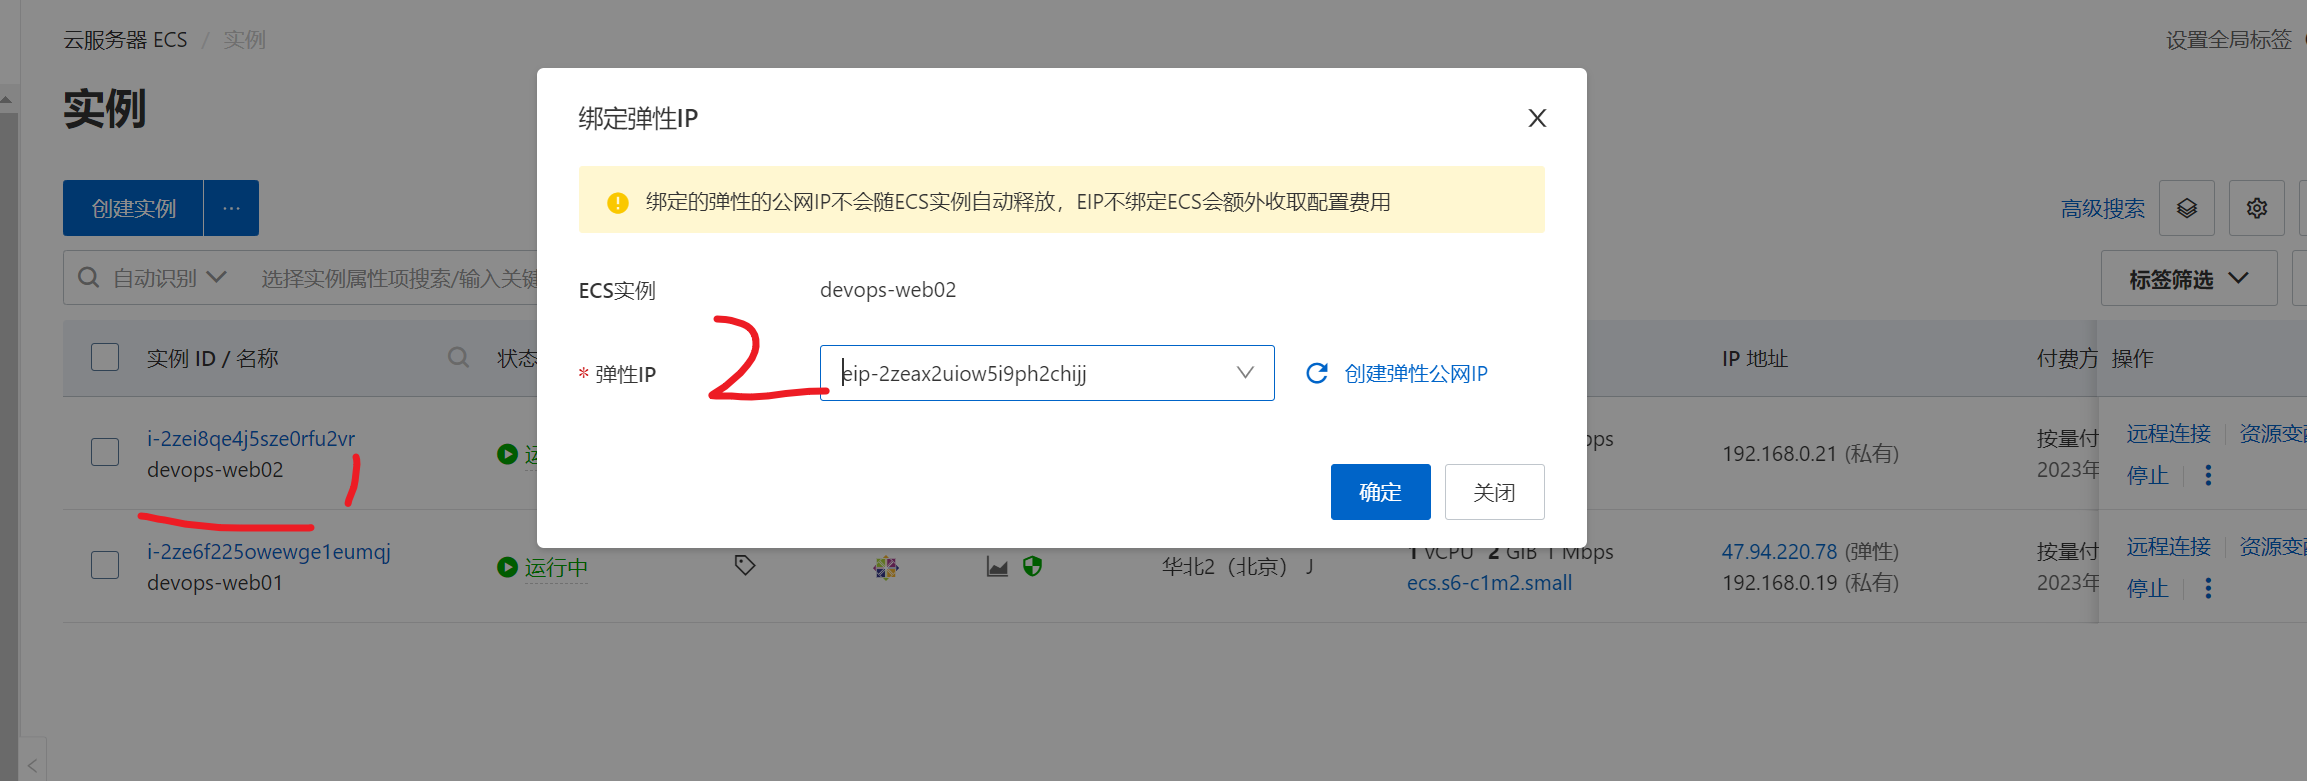Image resolution: width=2307 pixels, height=781 pixels.
Task: Click the stacked layers icon next to 高级搜索
Action: coord(2187,208)
